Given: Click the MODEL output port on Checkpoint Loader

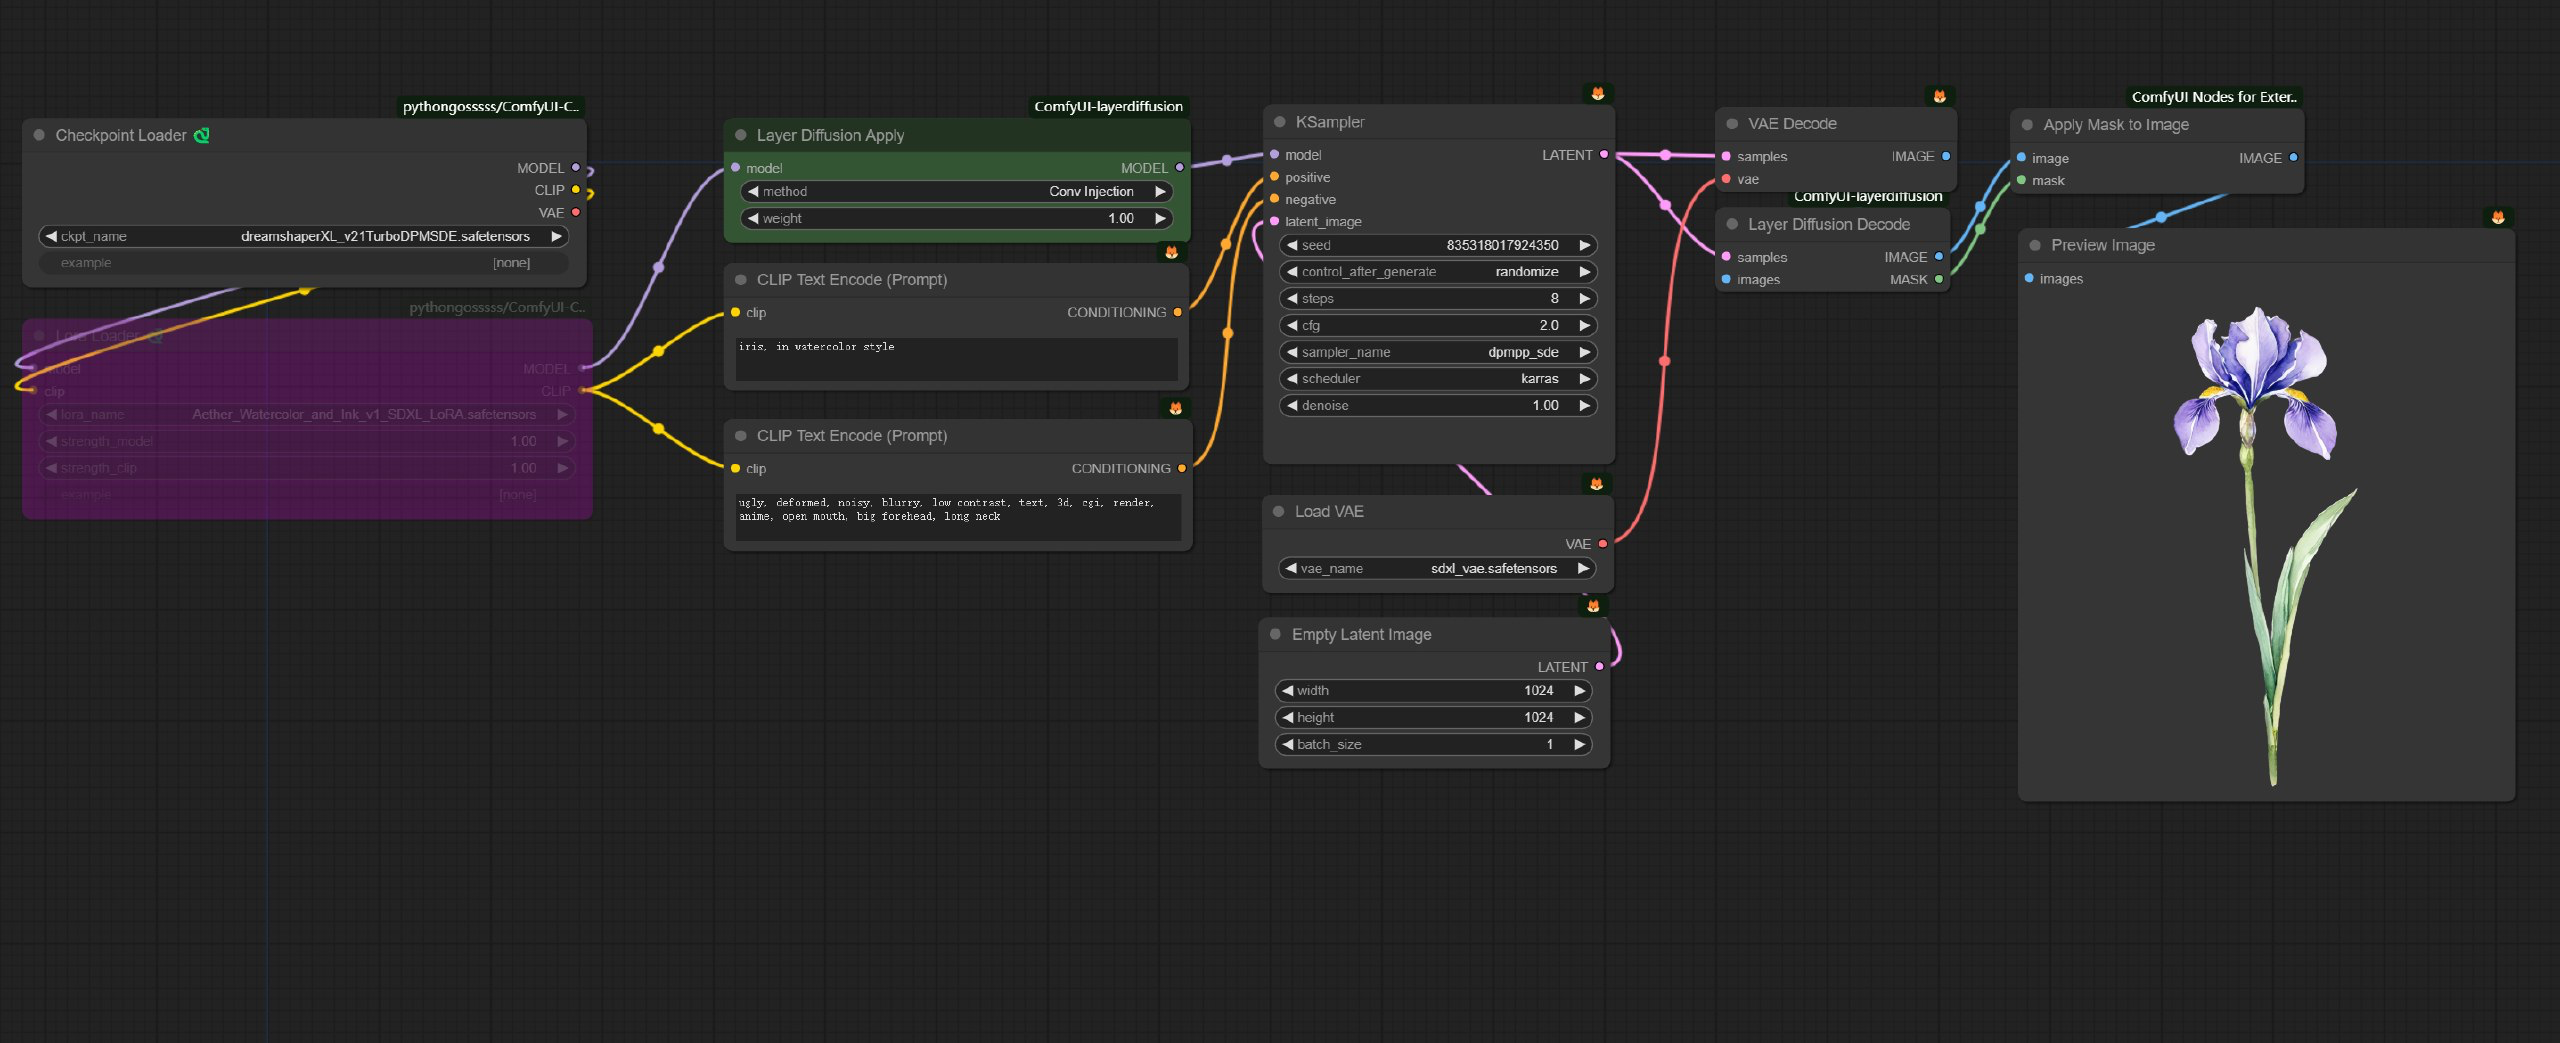Looking at the screenshot, I should pos(576,168).
